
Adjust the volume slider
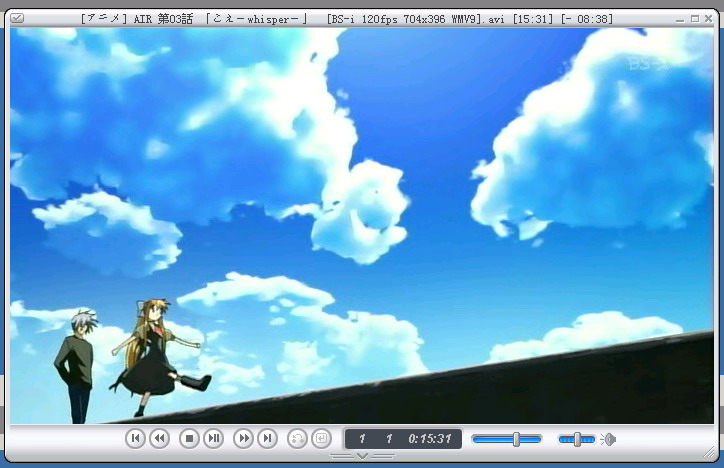point(577,439)
